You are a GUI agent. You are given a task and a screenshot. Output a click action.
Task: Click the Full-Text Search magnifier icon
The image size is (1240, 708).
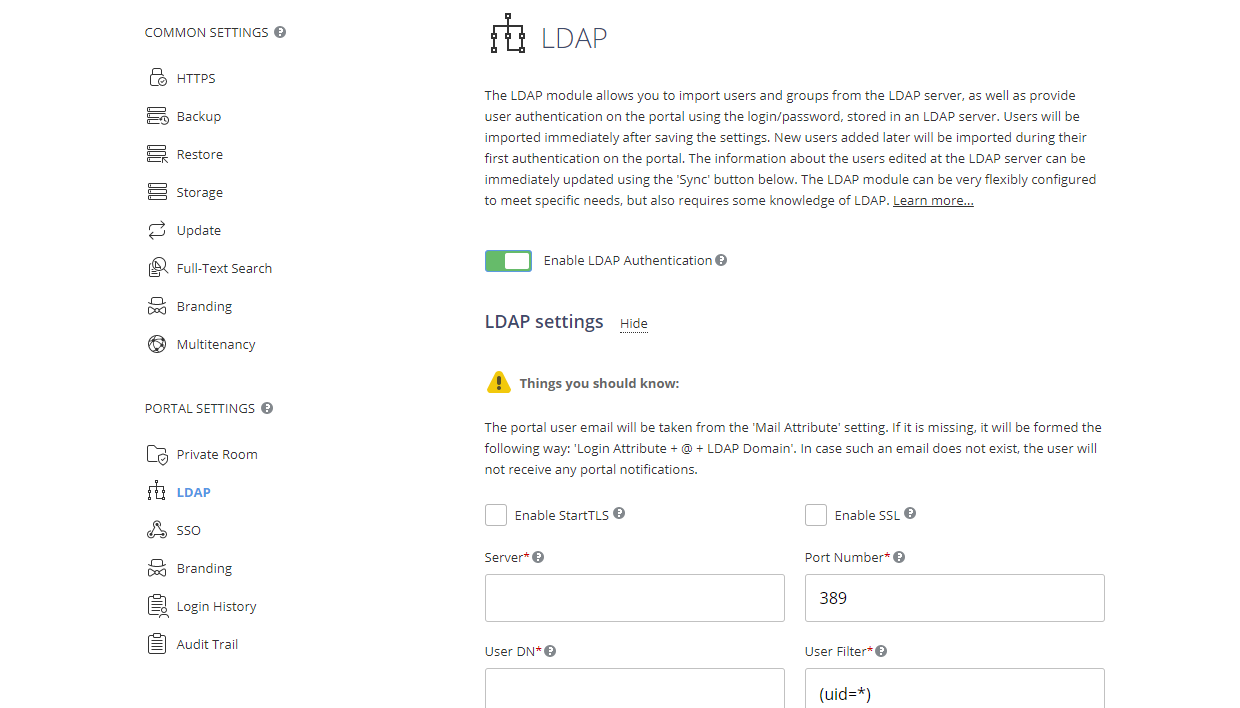pyautogui.click(x=157, y=267)
